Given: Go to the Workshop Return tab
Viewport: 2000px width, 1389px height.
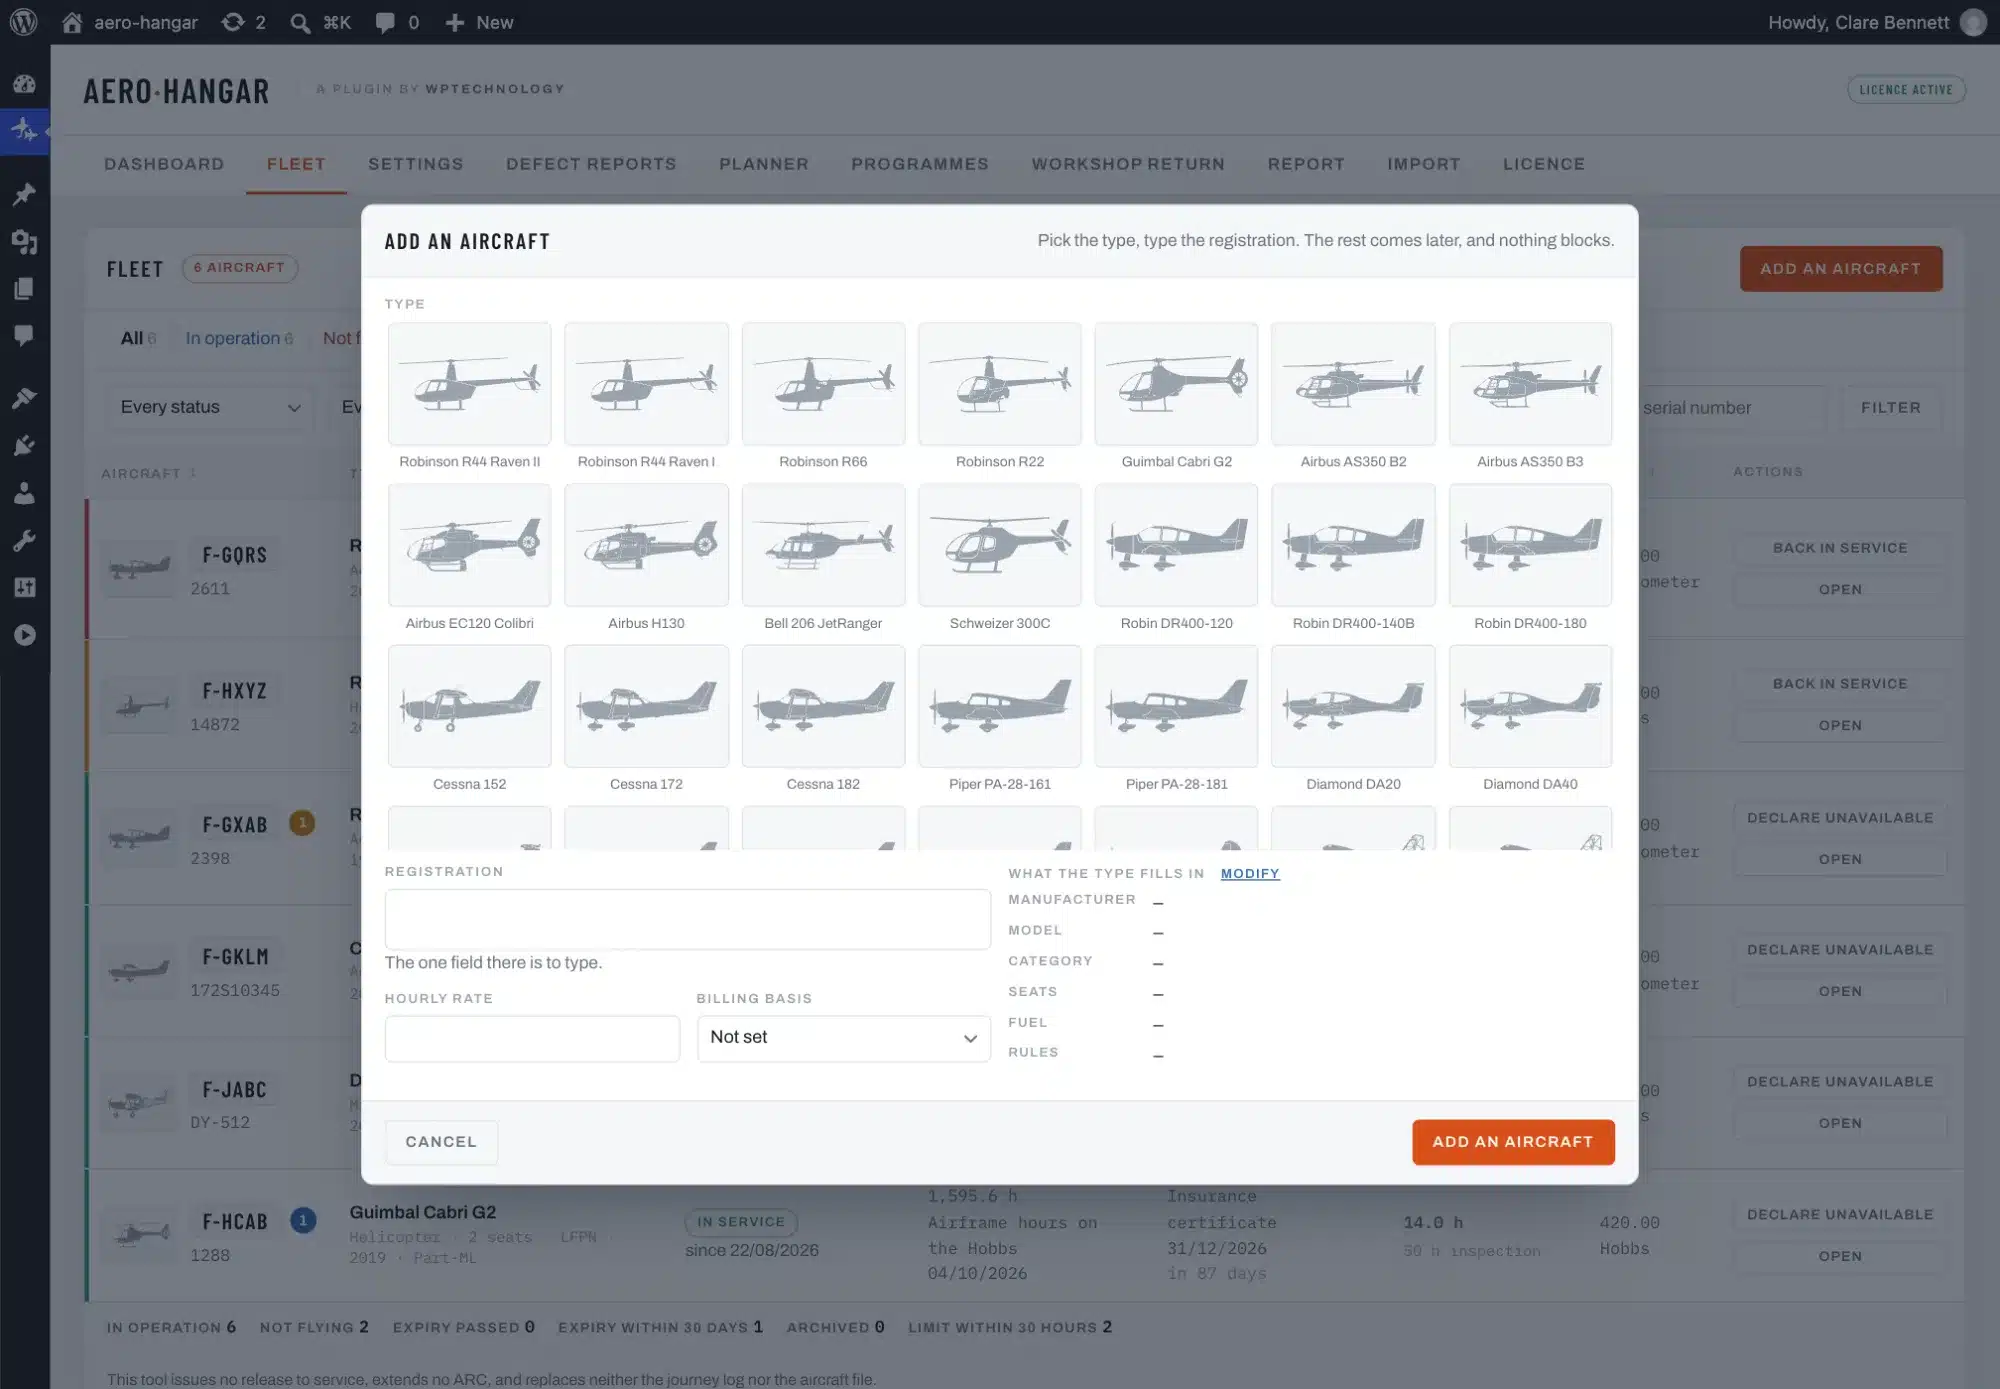Looking at the screenshot, I should (1128, 164).
